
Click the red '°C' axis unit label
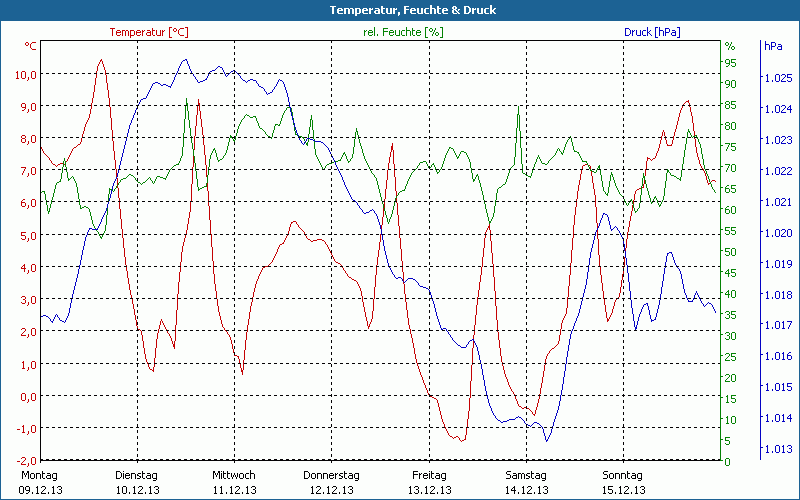tap(30, 46)
